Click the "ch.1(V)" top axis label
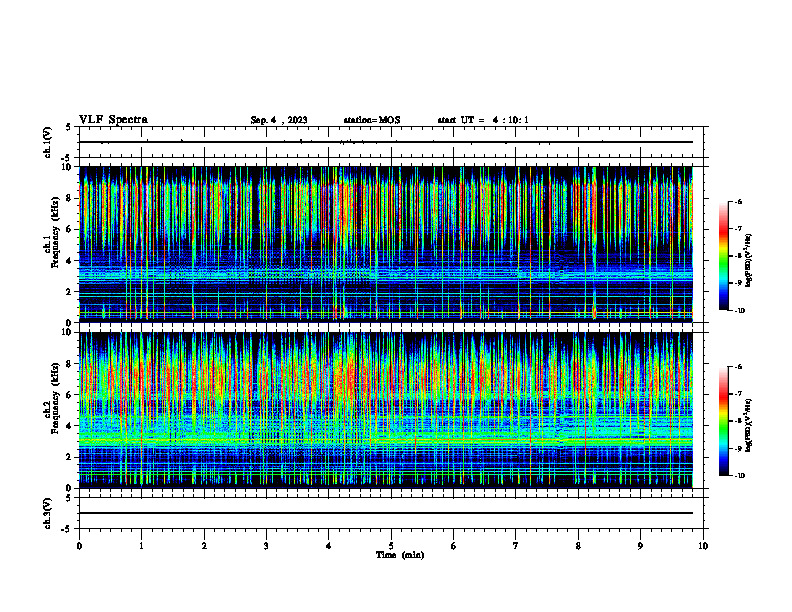 [x=47, y=142]
